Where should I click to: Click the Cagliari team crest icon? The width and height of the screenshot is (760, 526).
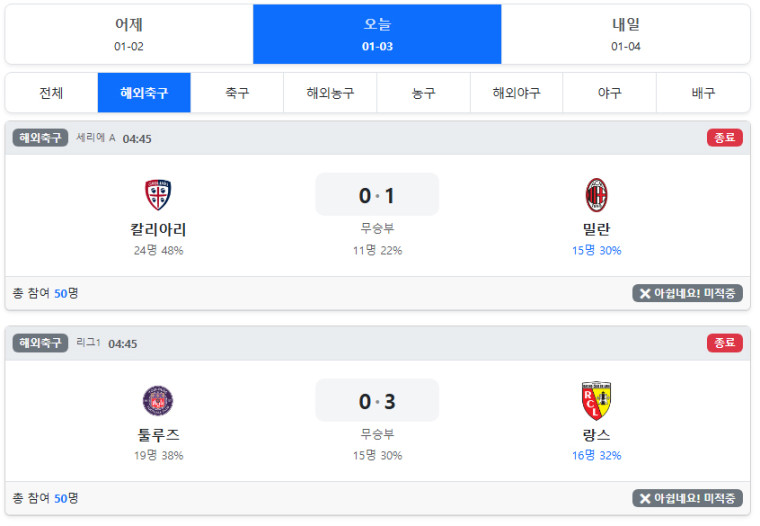coord(158,195)
